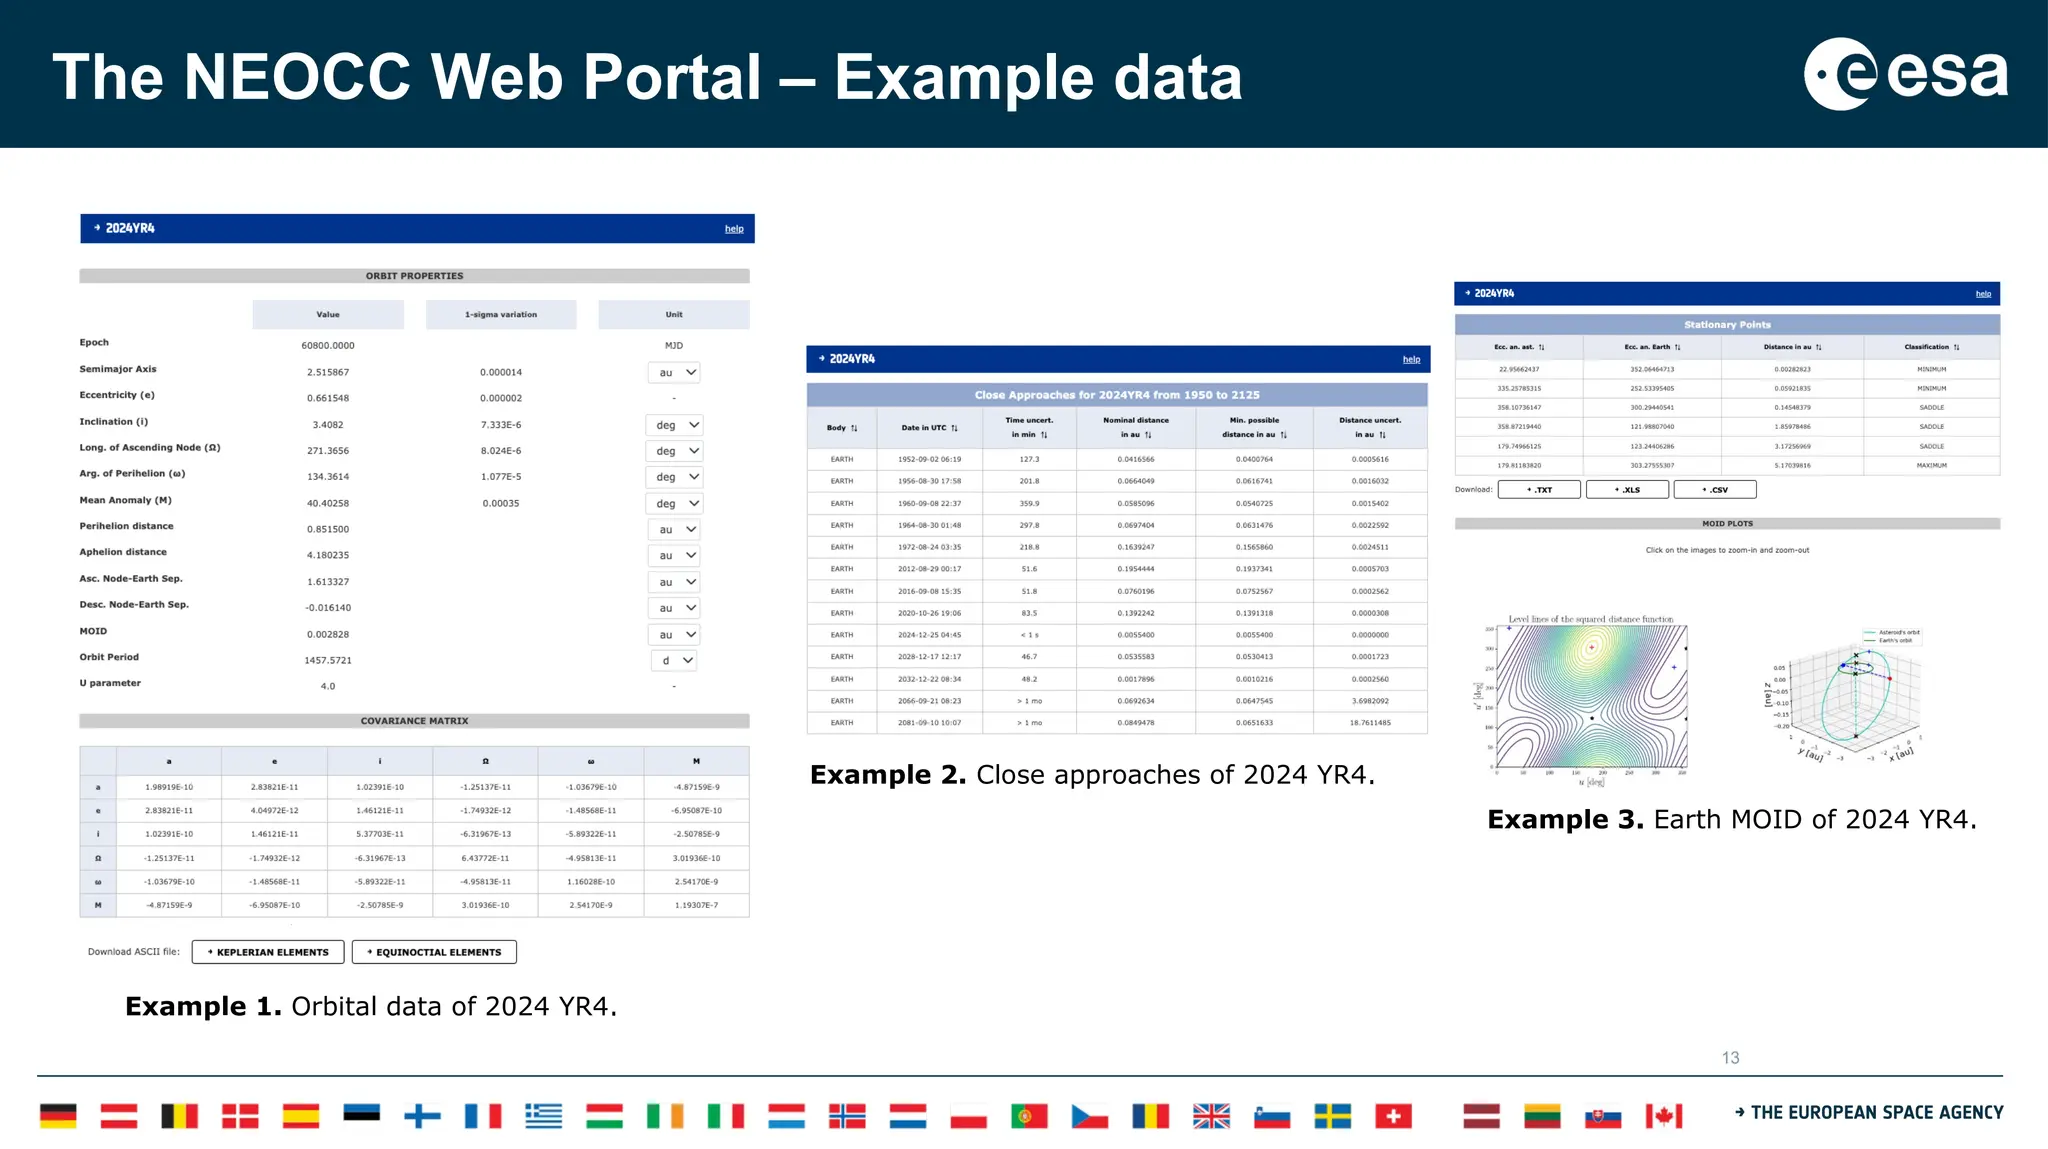The width and height of the screenshot is (2048, 1149).
Task: Open the Aphelion distance unit dropdown
Action: [x=674, y=555]
